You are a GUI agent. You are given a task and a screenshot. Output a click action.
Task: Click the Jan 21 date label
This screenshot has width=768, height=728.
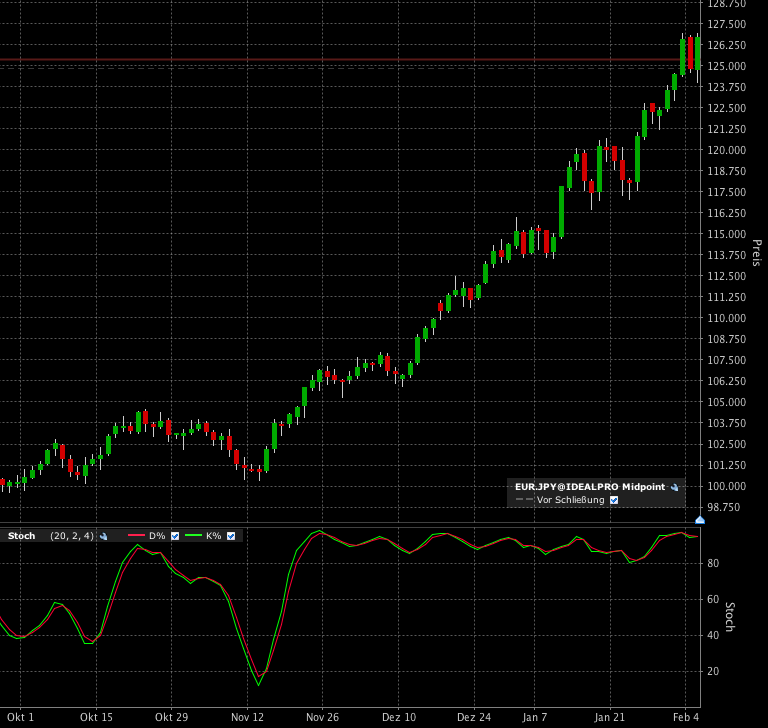[609, 717]
